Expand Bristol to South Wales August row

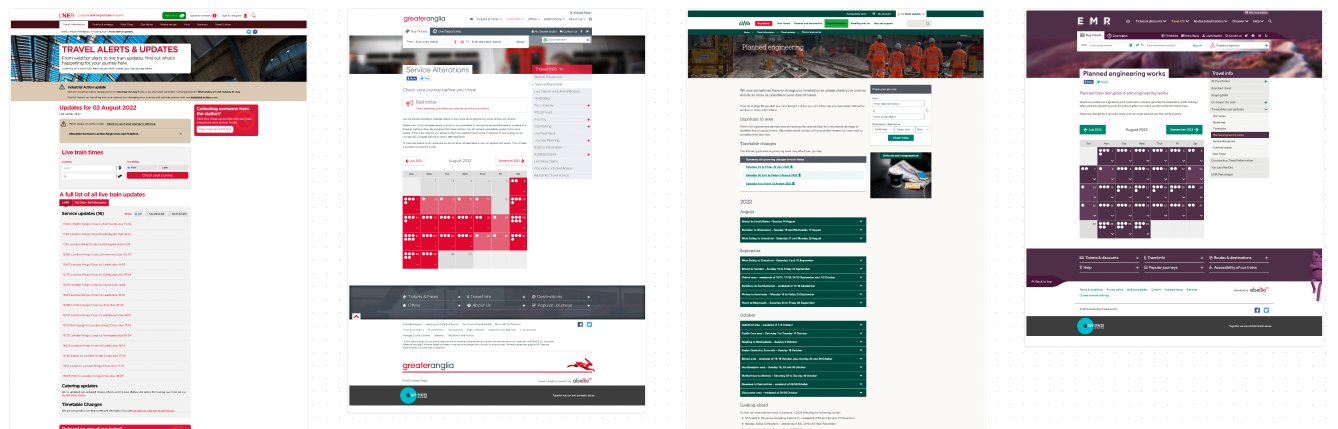click(x=803, y=221)
